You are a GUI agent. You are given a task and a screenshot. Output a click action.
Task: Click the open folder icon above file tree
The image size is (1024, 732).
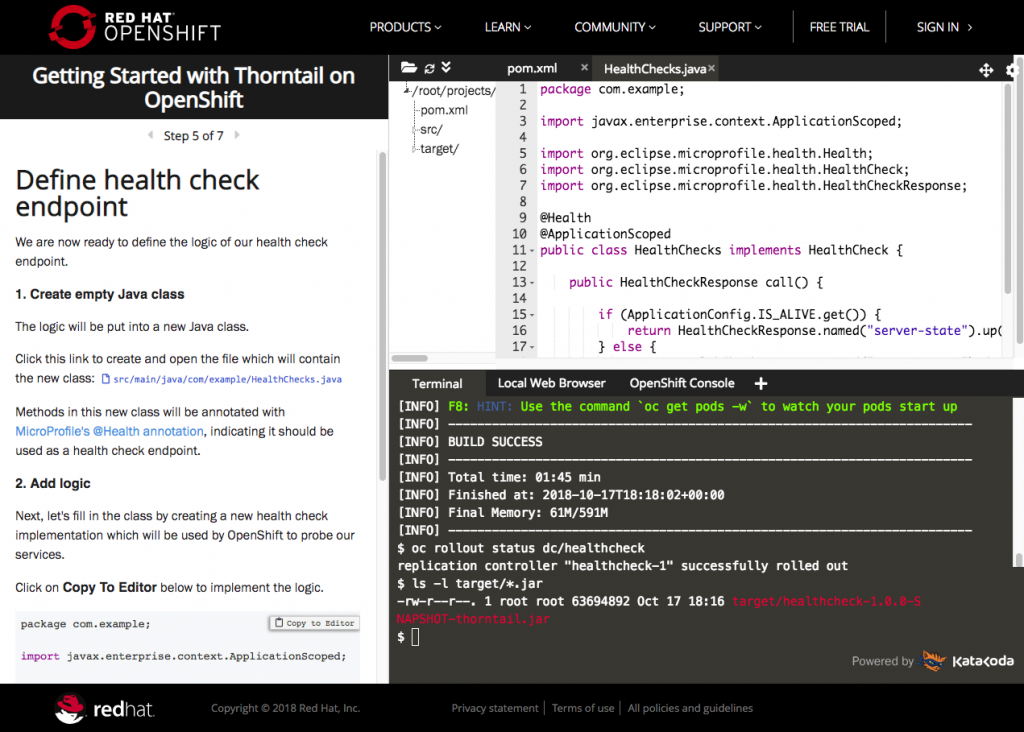[408, 68]
